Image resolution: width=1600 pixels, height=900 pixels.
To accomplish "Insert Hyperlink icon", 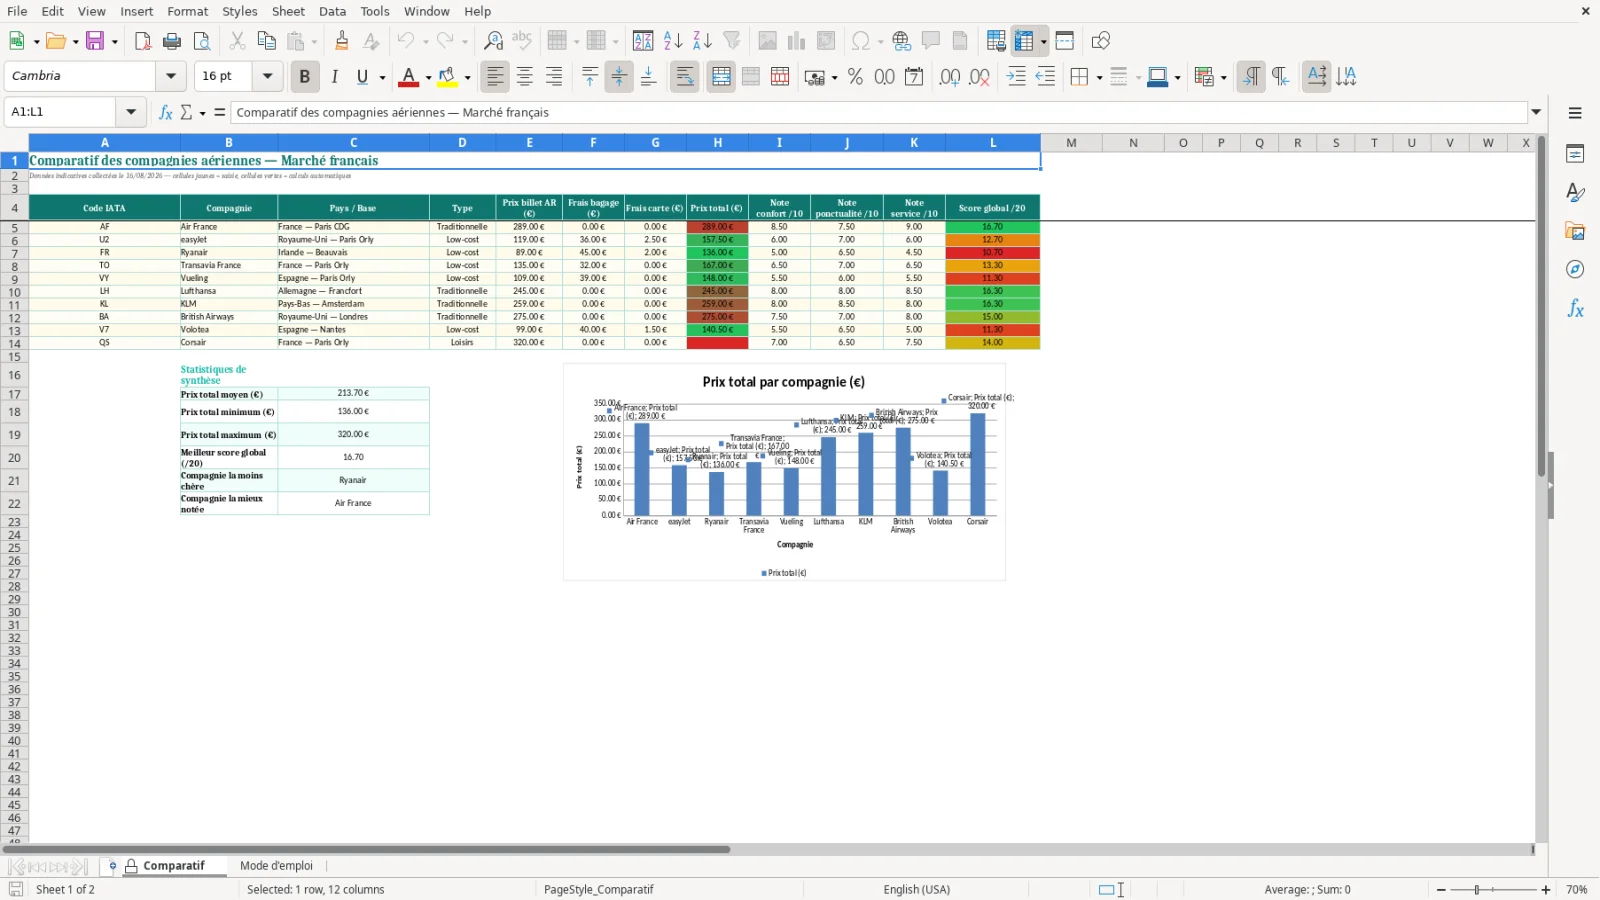I will (901, 41).
